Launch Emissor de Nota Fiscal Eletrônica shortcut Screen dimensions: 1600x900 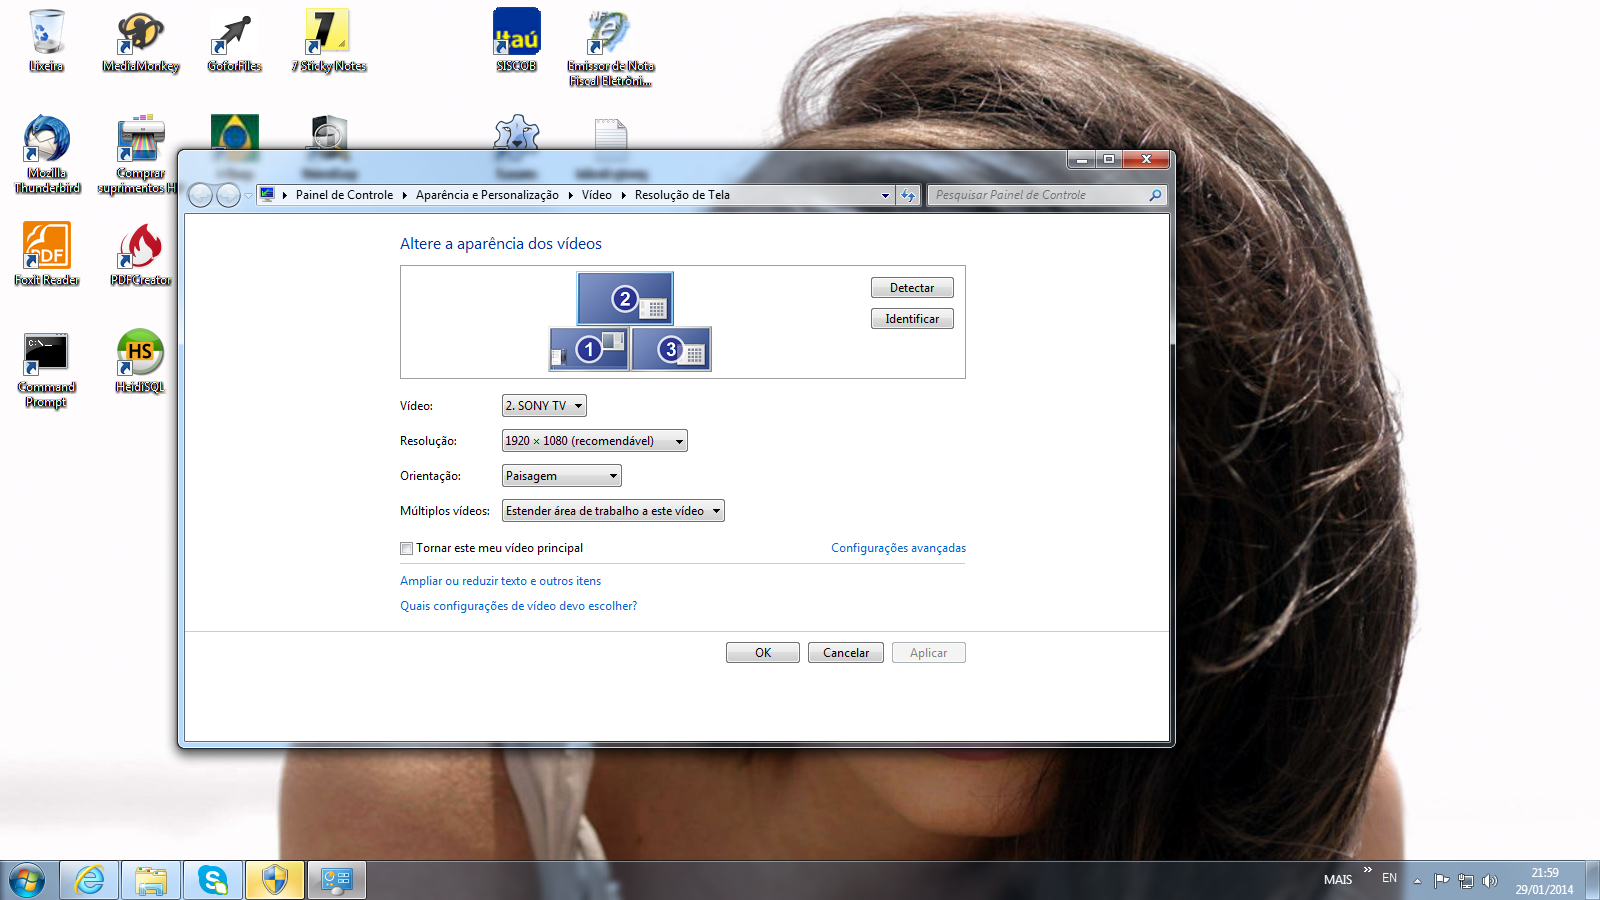611,47
